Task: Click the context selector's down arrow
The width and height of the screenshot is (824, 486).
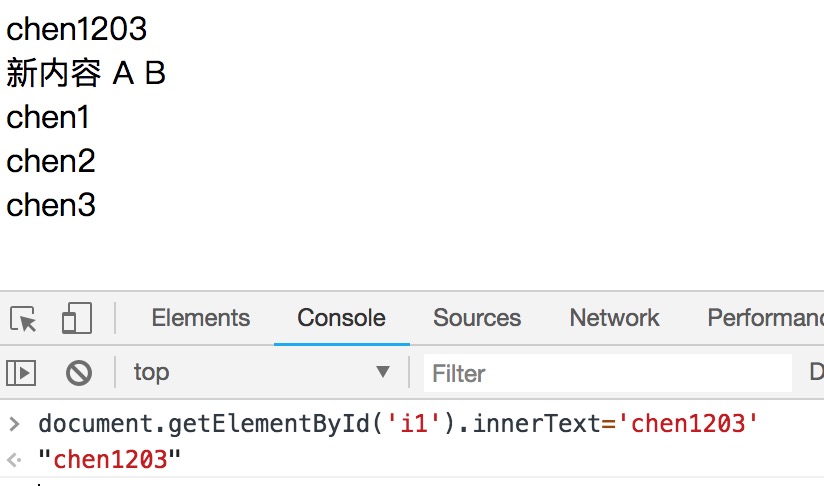Action: 382,373
